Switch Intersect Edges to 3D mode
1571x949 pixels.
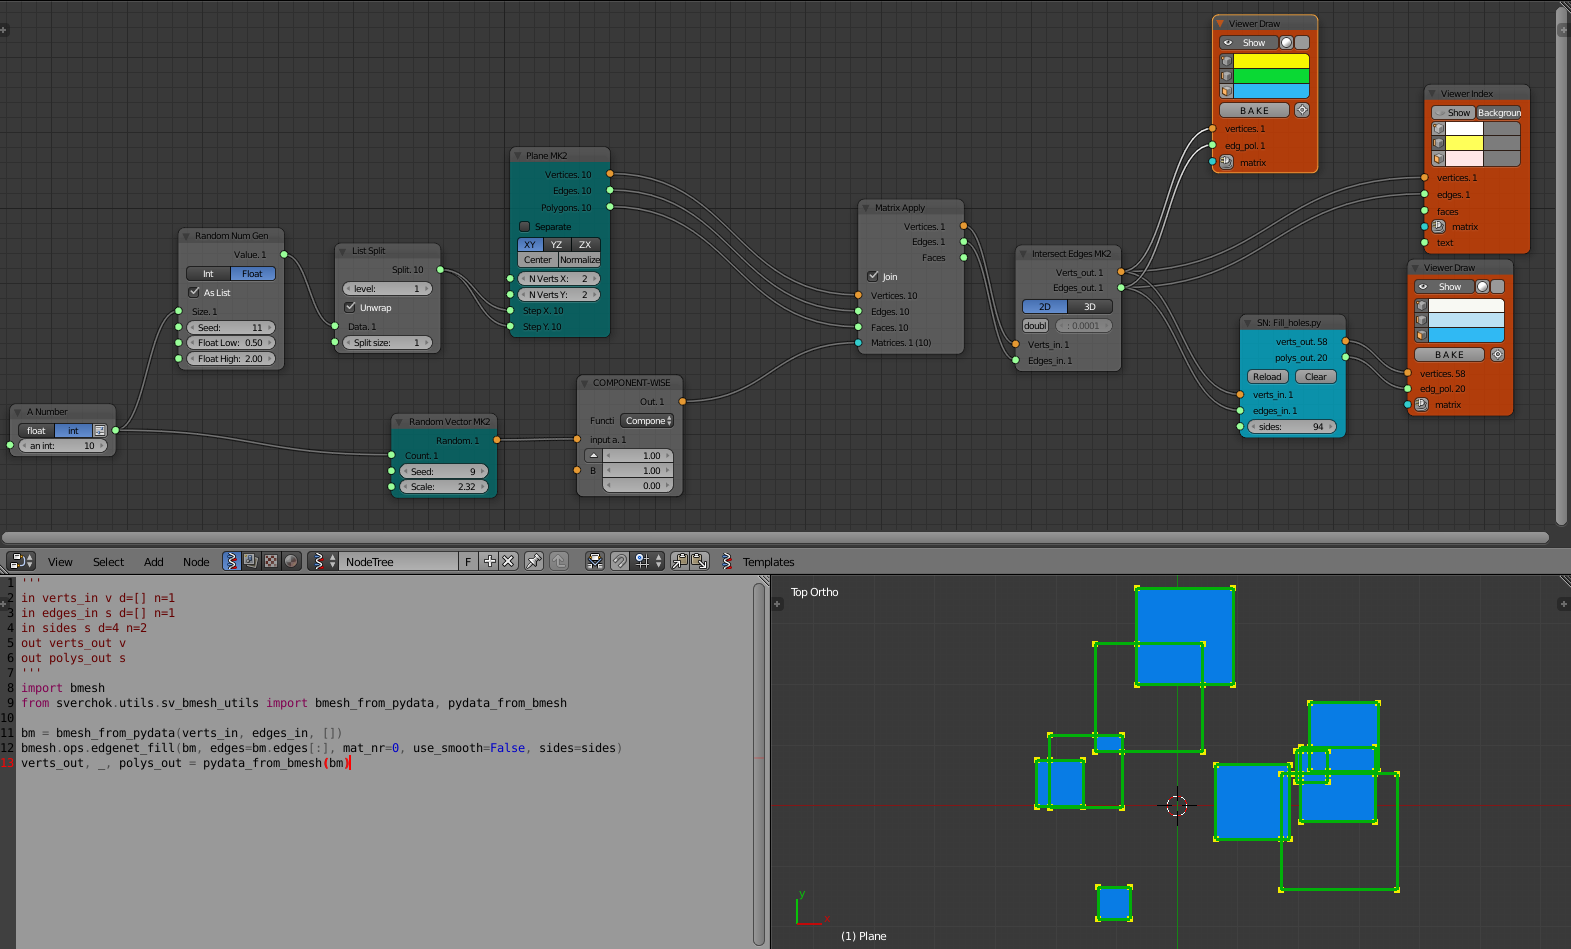[x=1090, y=306]
